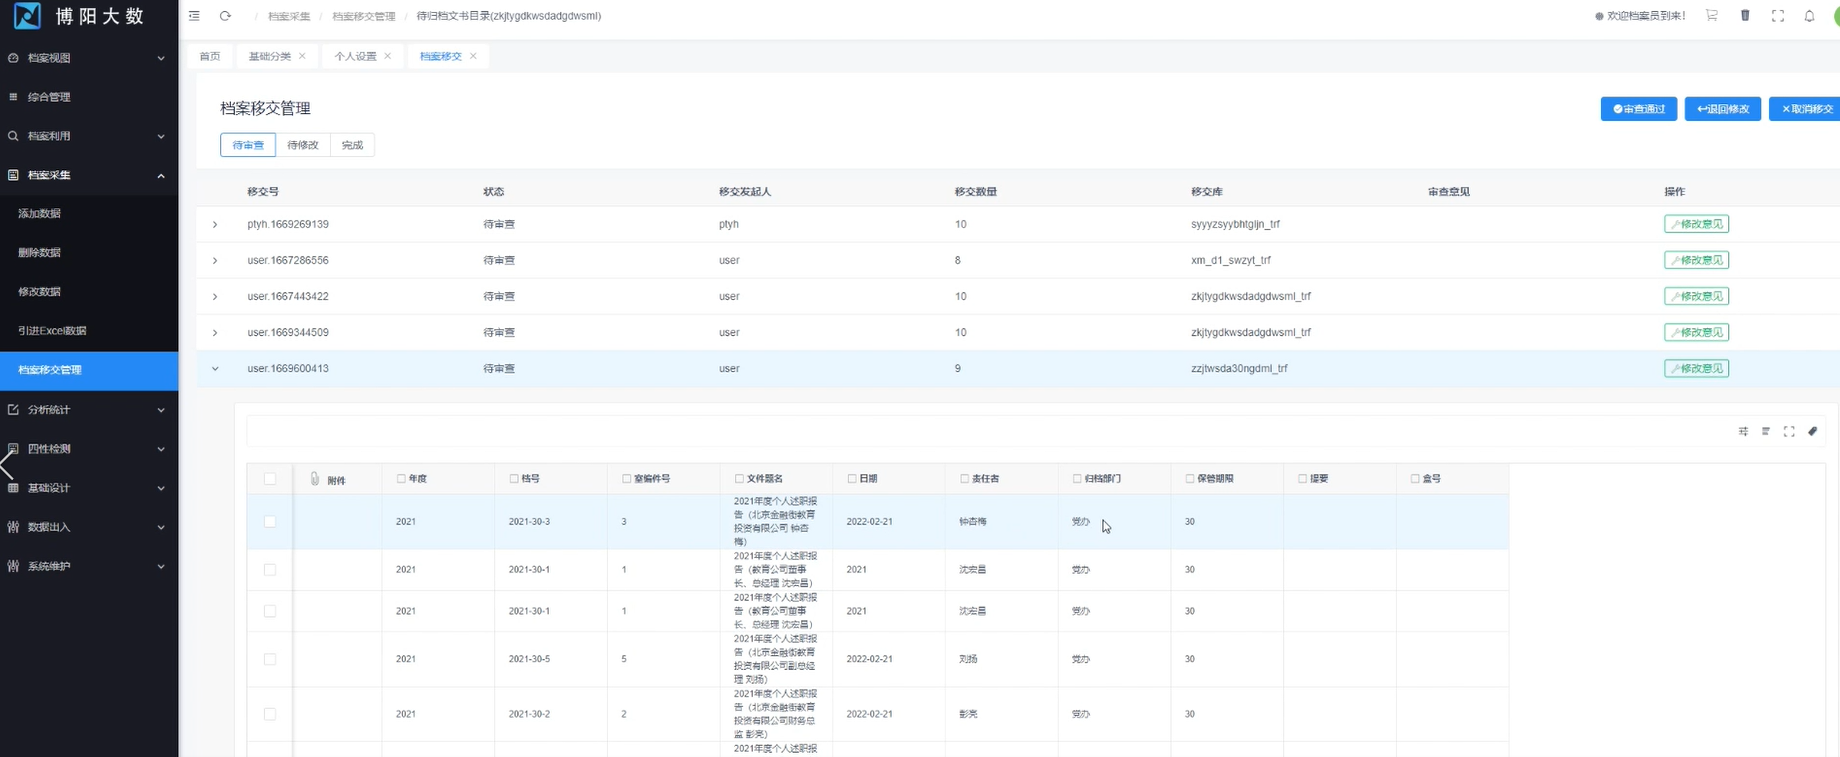Tick checkbox for row 2021-30-2
Viewport: 1840px width, 757px height.
(270, 714)
